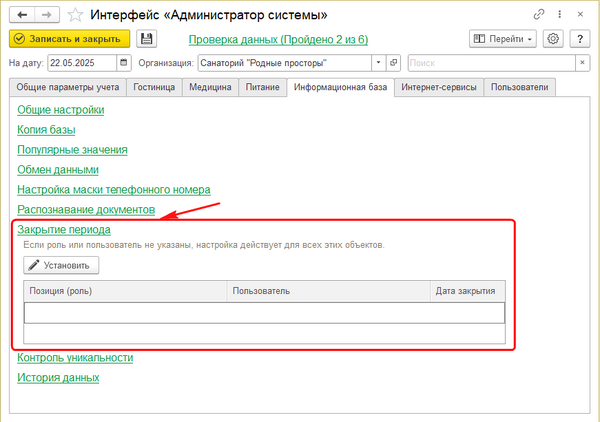600x422 pixels.
Task: Switch to Интернет-сервисы tab
Action: click(x=439, y=87)
